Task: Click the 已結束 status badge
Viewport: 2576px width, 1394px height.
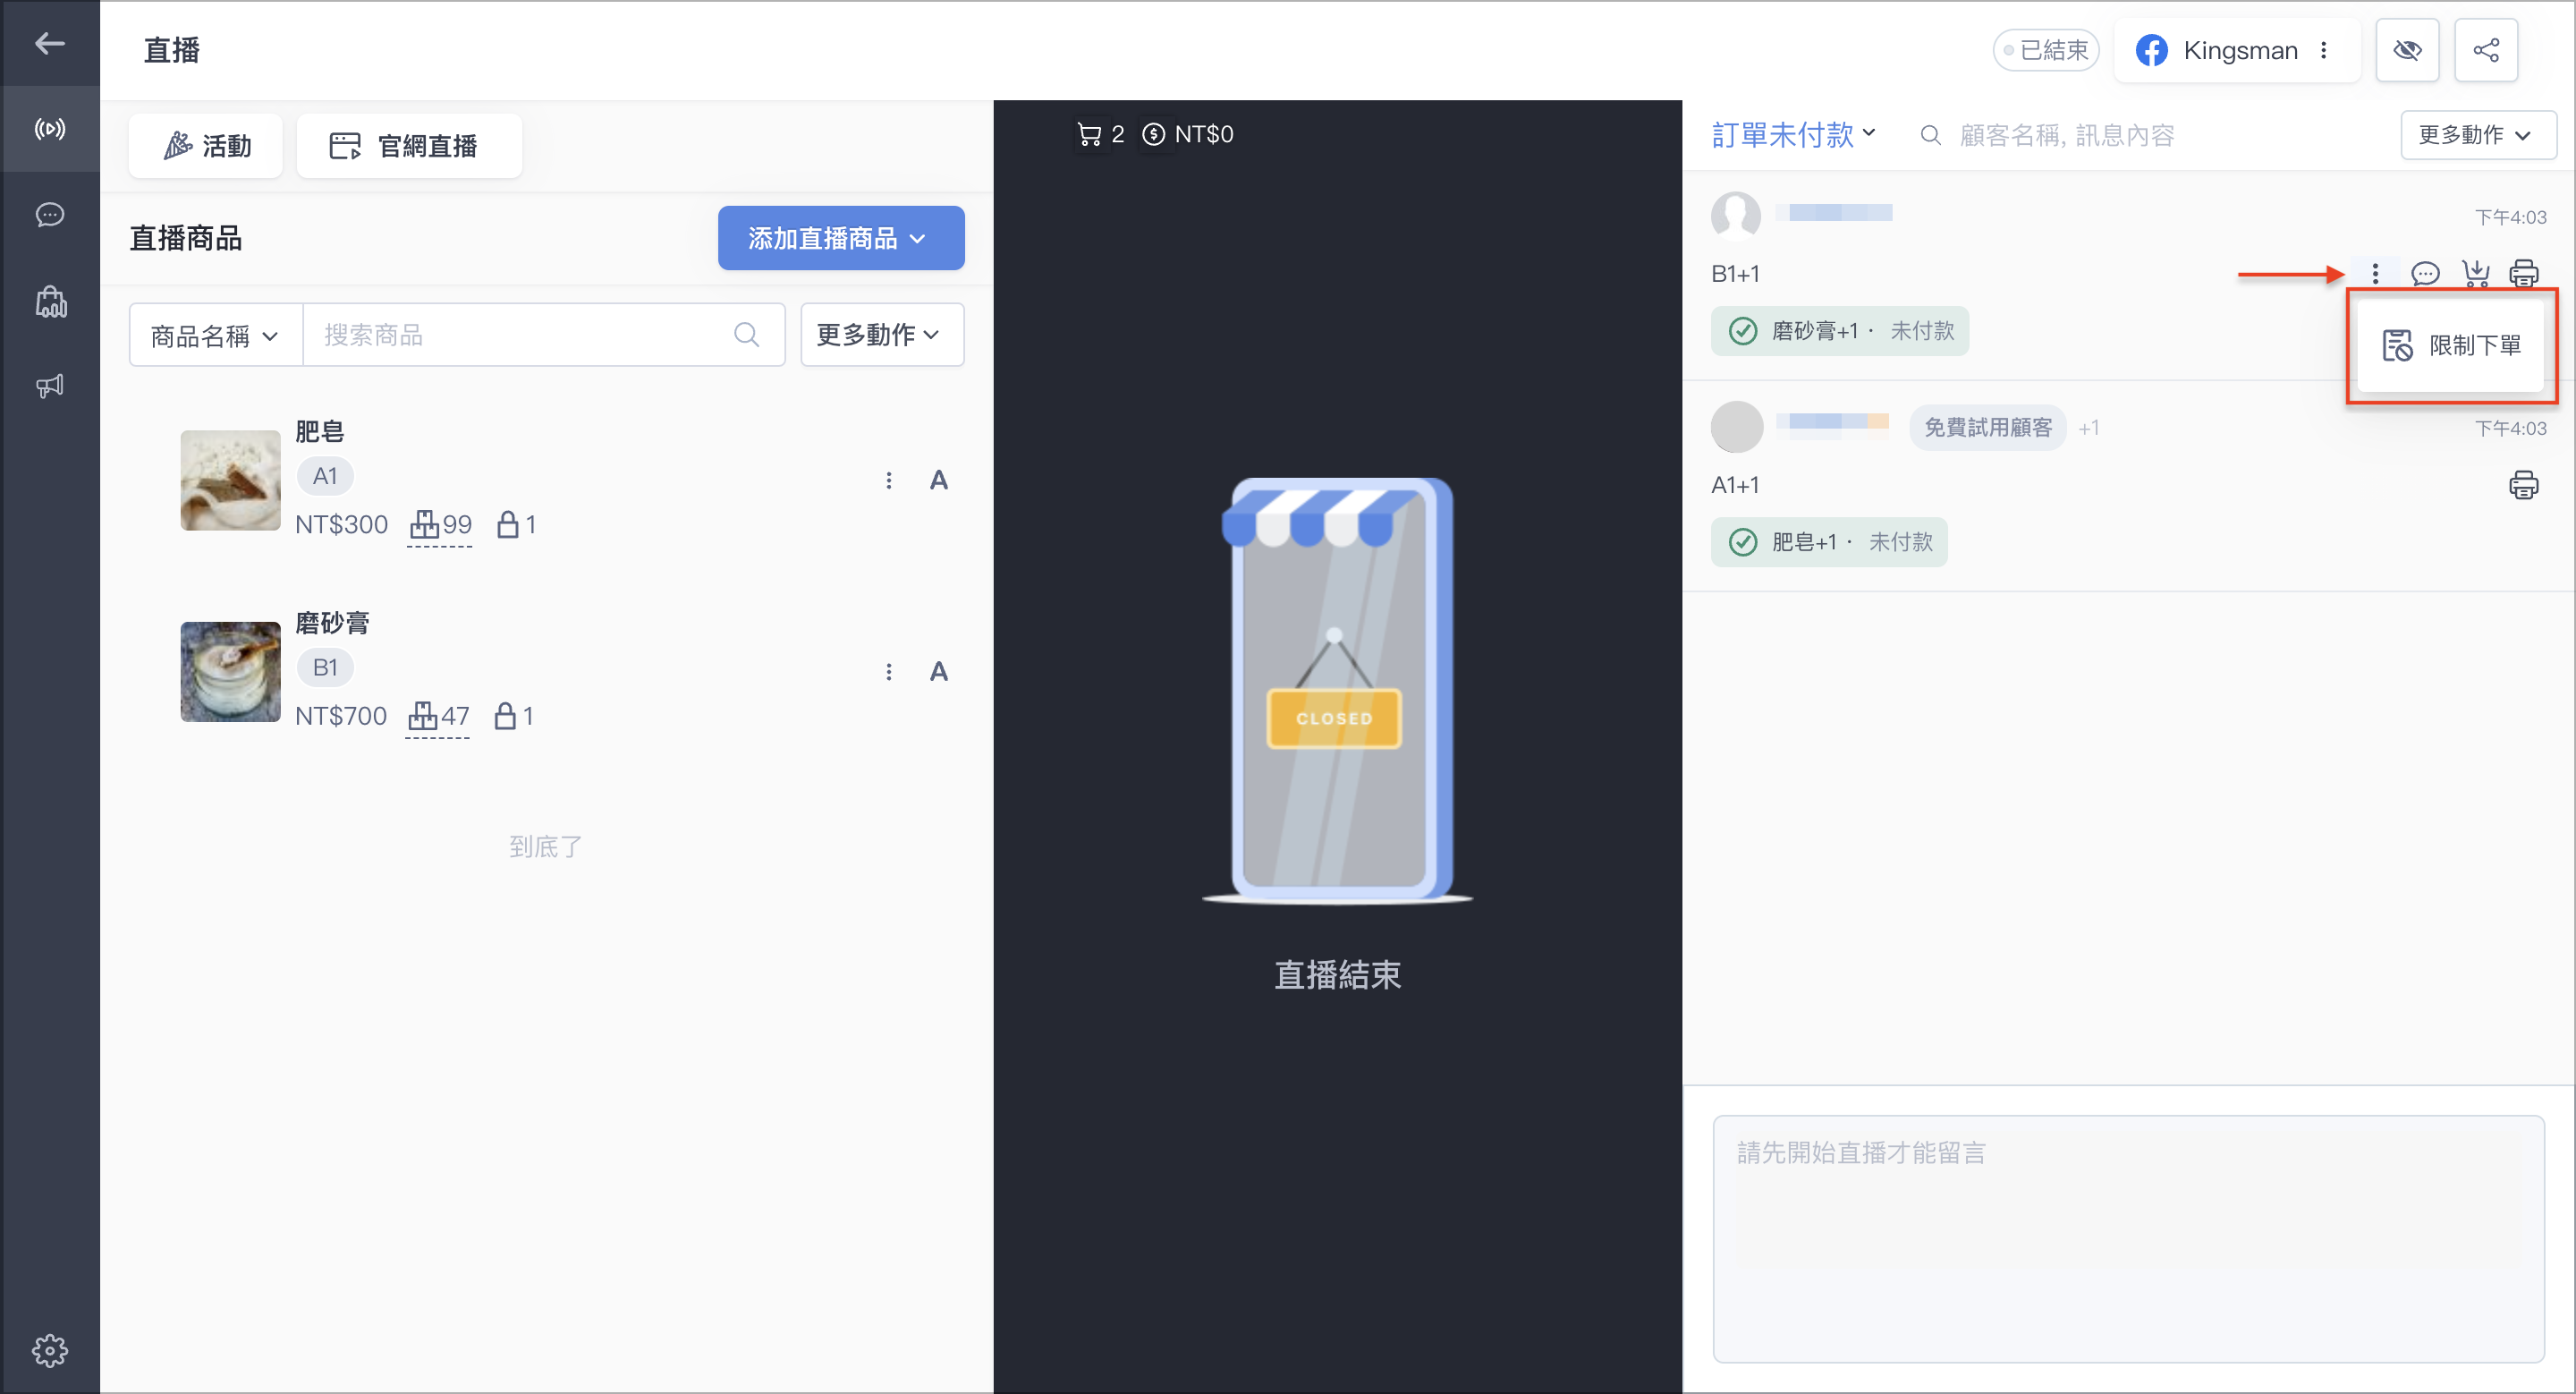Action: click(x=2045, y=50)
